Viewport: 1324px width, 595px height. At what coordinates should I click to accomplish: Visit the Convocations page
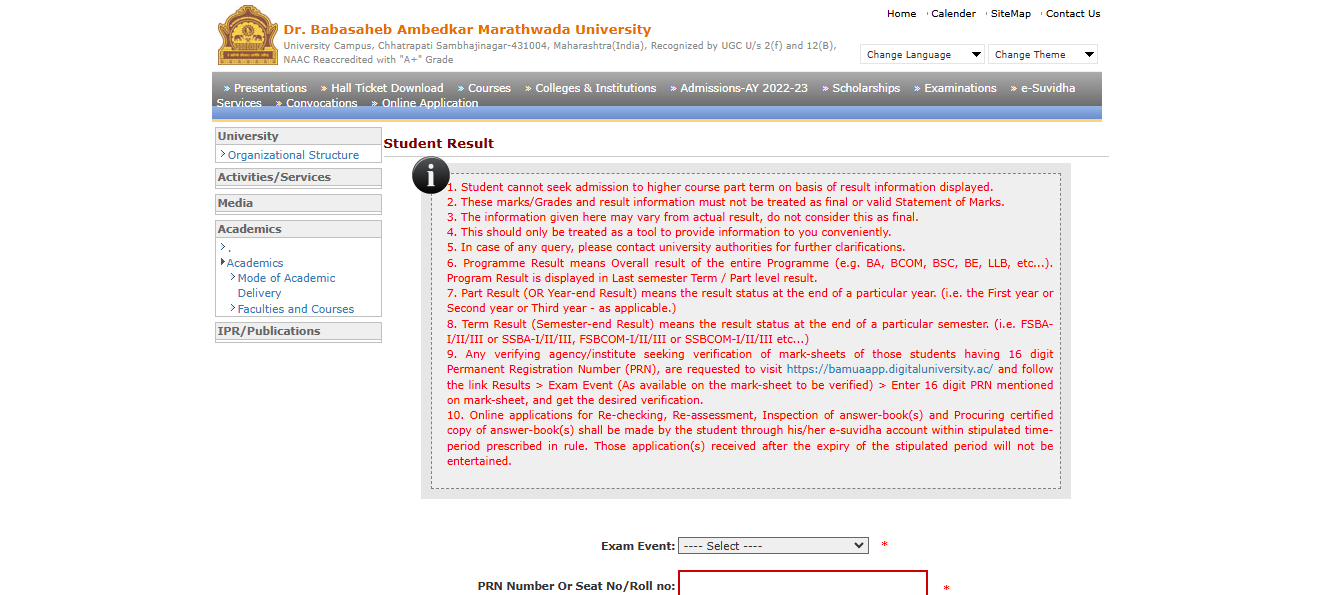point(320,103)
